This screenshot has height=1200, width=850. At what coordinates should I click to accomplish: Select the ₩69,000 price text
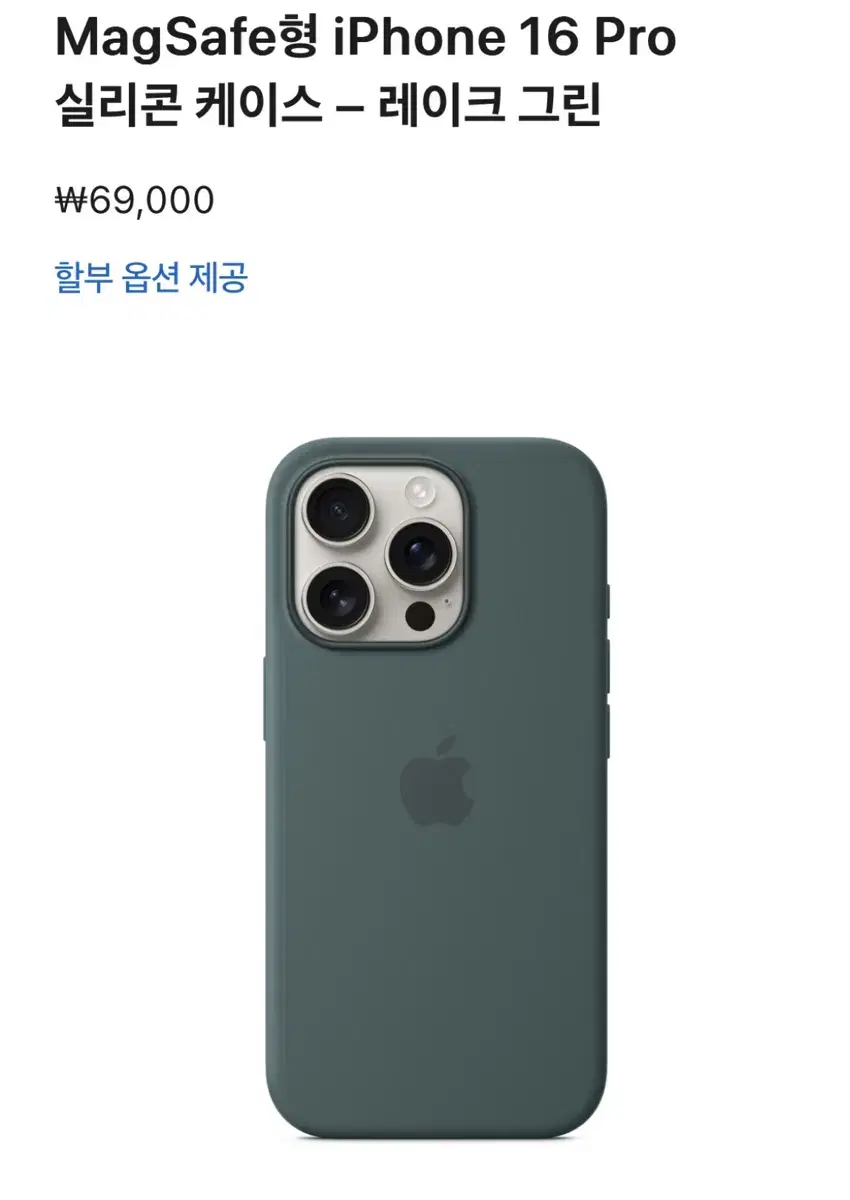(134, 201)
